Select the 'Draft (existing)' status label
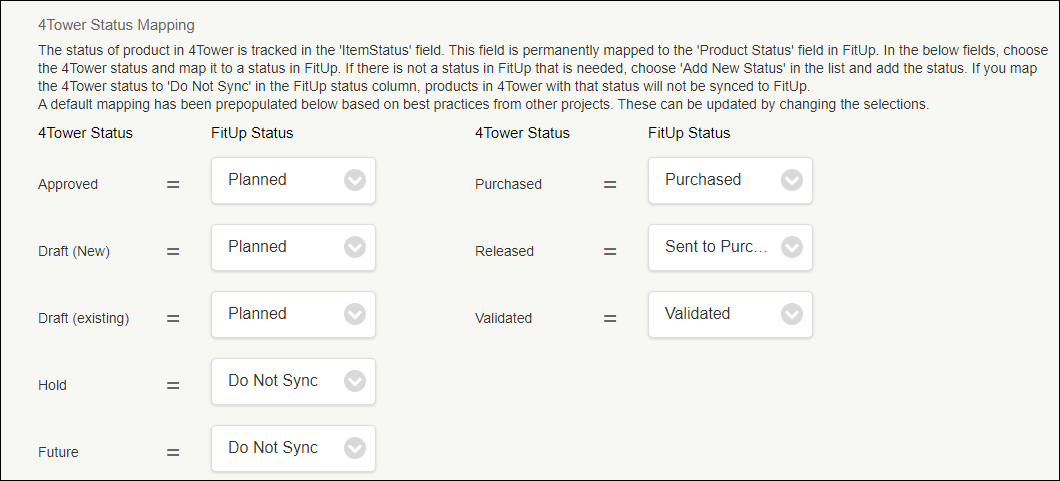This screenshot has height=481, width=1060. tap(84, 318)
